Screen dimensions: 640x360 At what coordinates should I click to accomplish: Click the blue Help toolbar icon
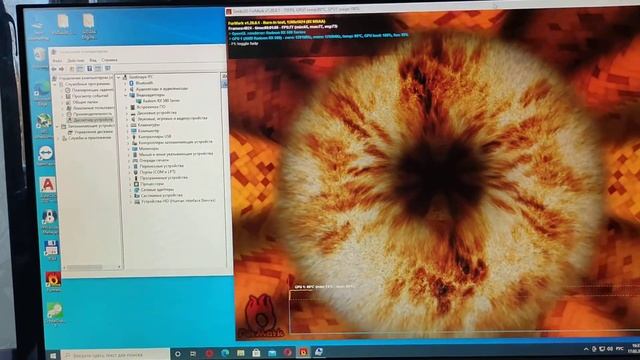pyautogui.click(x=89, y=69)
